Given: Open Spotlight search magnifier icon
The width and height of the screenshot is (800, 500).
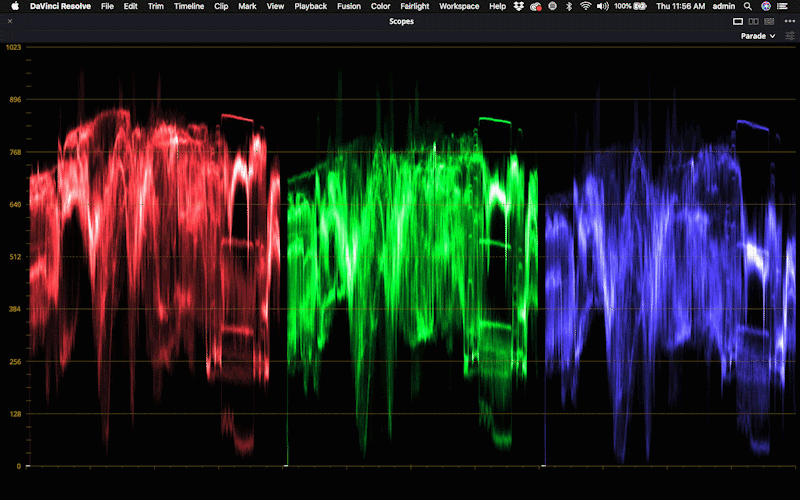Looking at the screenshot, I should (747, 6).
